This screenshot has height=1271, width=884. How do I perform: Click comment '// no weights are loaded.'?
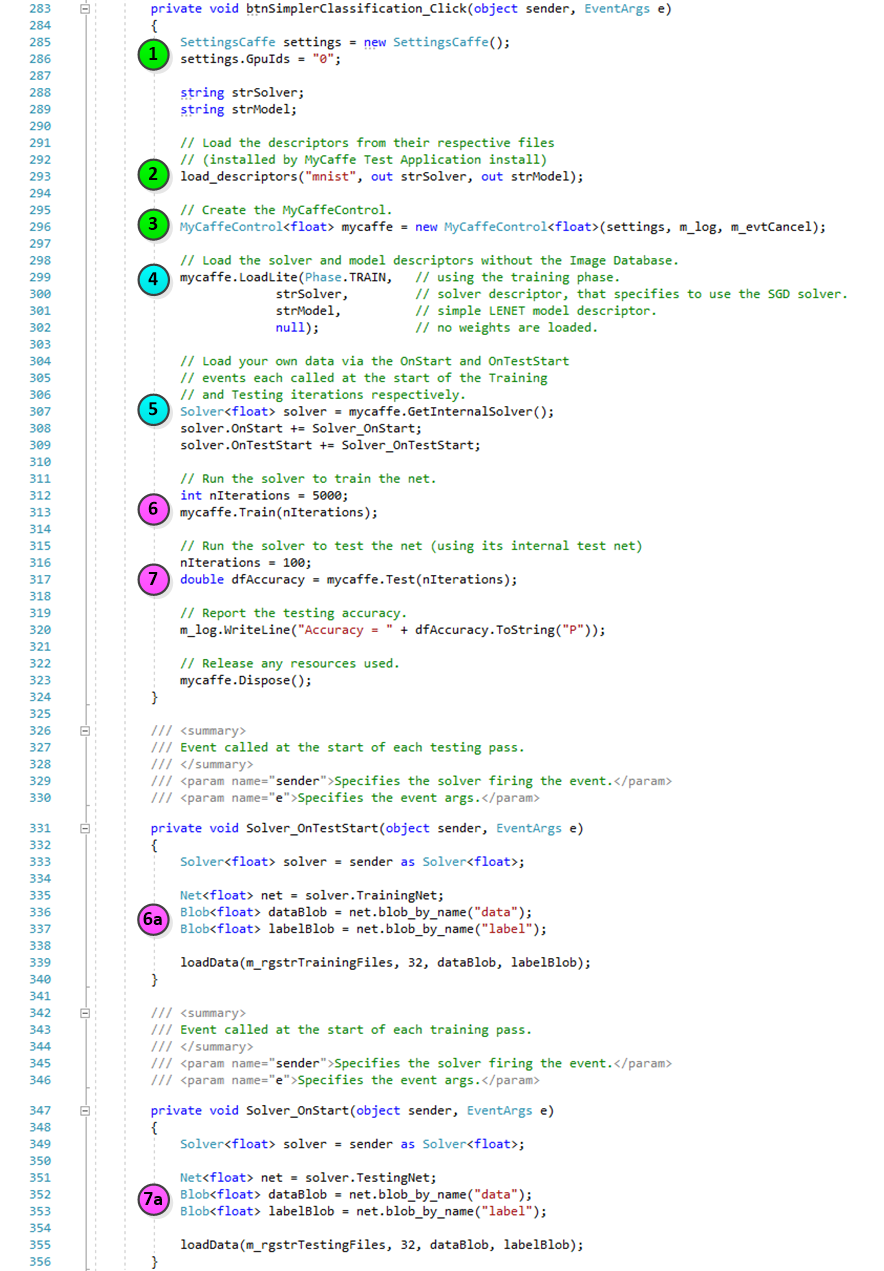point(506,327)
